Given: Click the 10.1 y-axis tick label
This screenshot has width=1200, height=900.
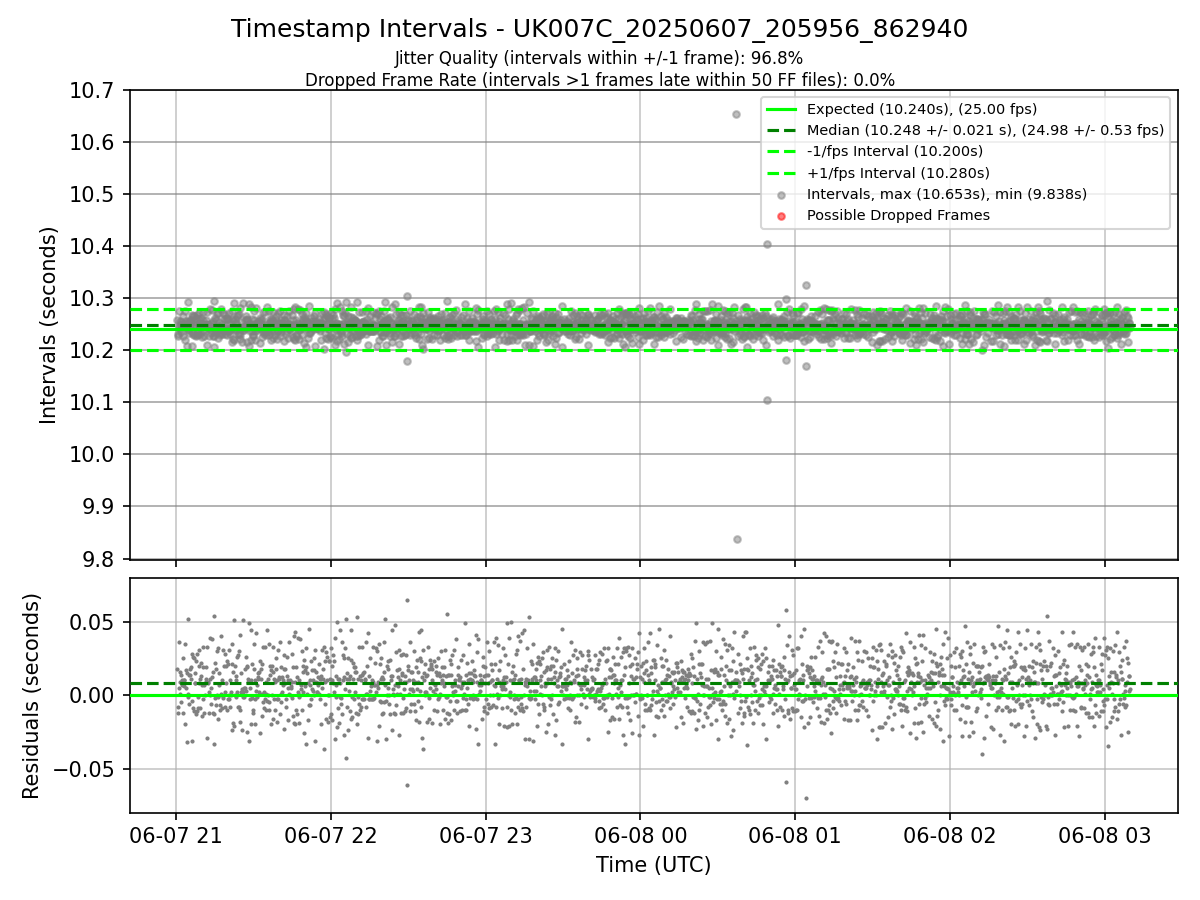Looking at the screenshot, I should (92, 403).
